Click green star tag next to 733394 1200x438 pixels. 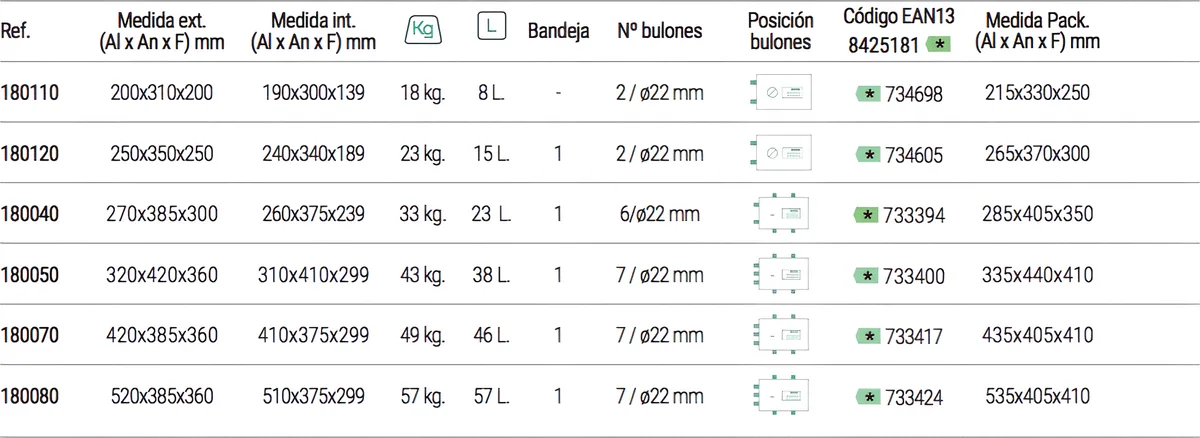point(868,214)
